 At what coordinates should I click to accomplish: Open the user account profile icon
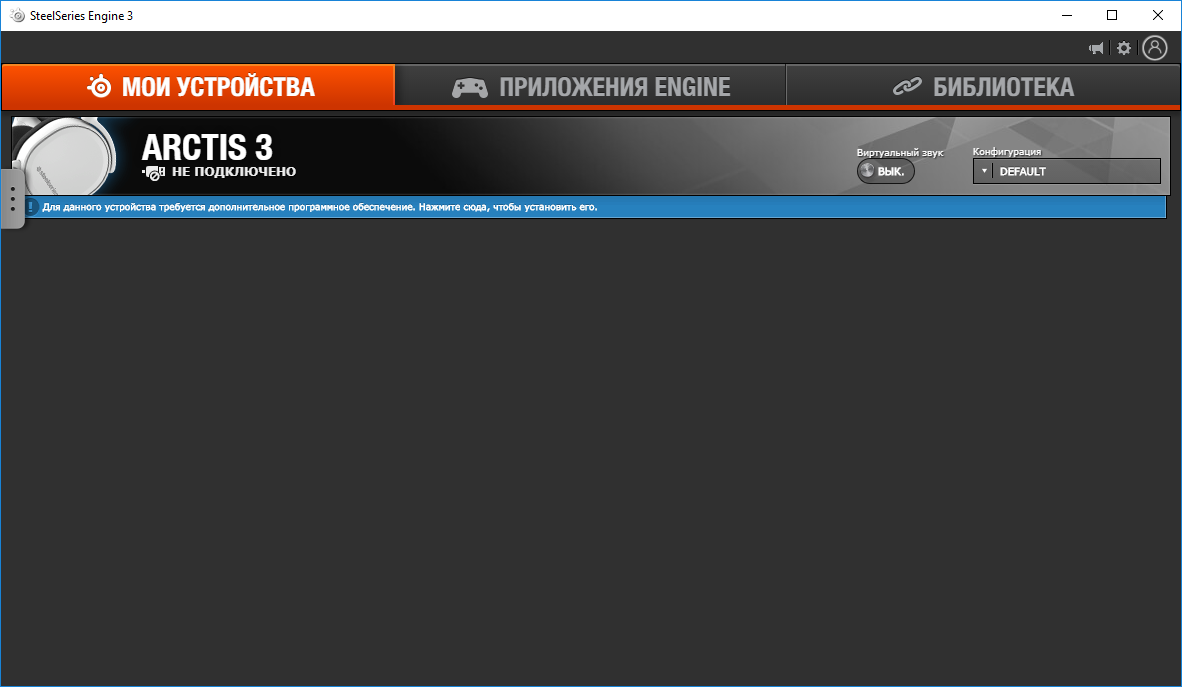tap(1155, 48)
